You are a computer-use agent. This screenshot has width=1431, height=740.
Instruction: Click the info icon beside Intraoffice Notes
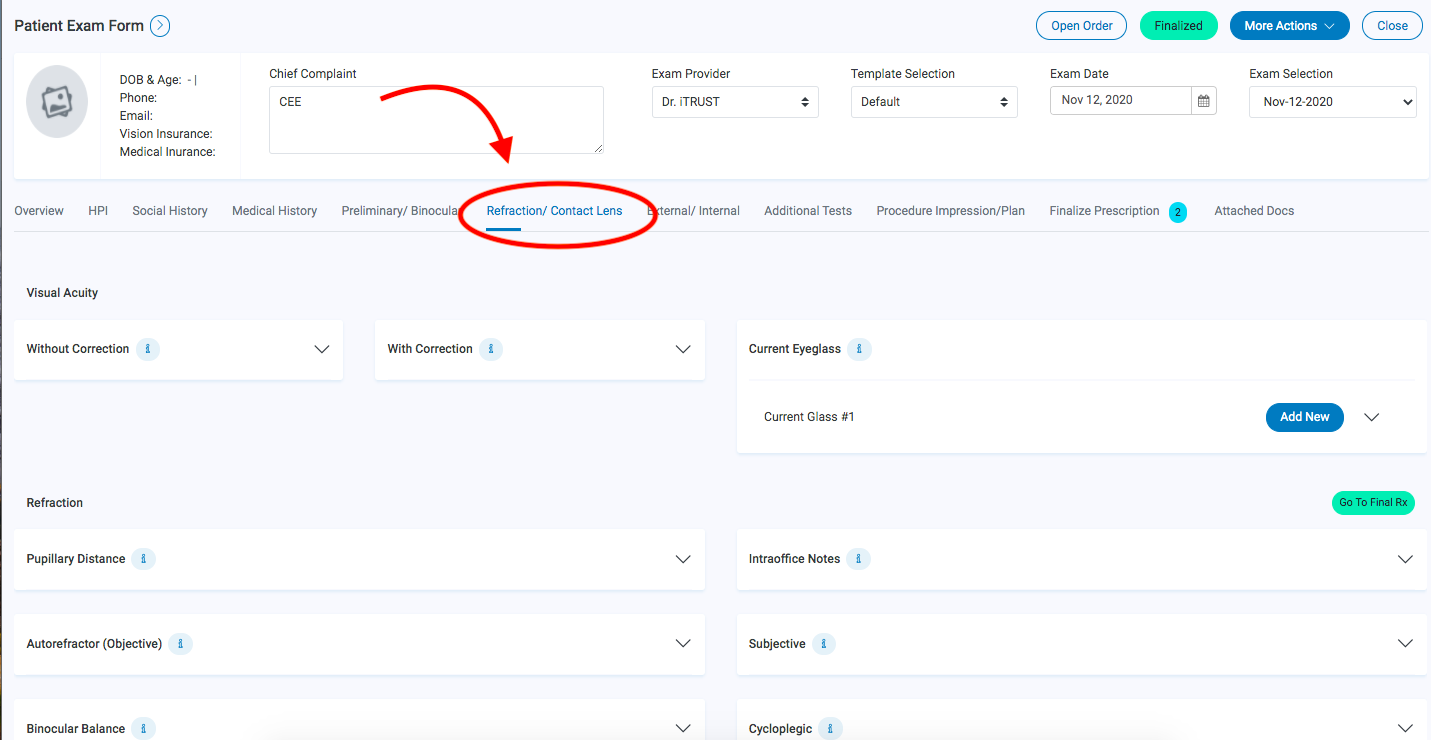coord(858,559)
